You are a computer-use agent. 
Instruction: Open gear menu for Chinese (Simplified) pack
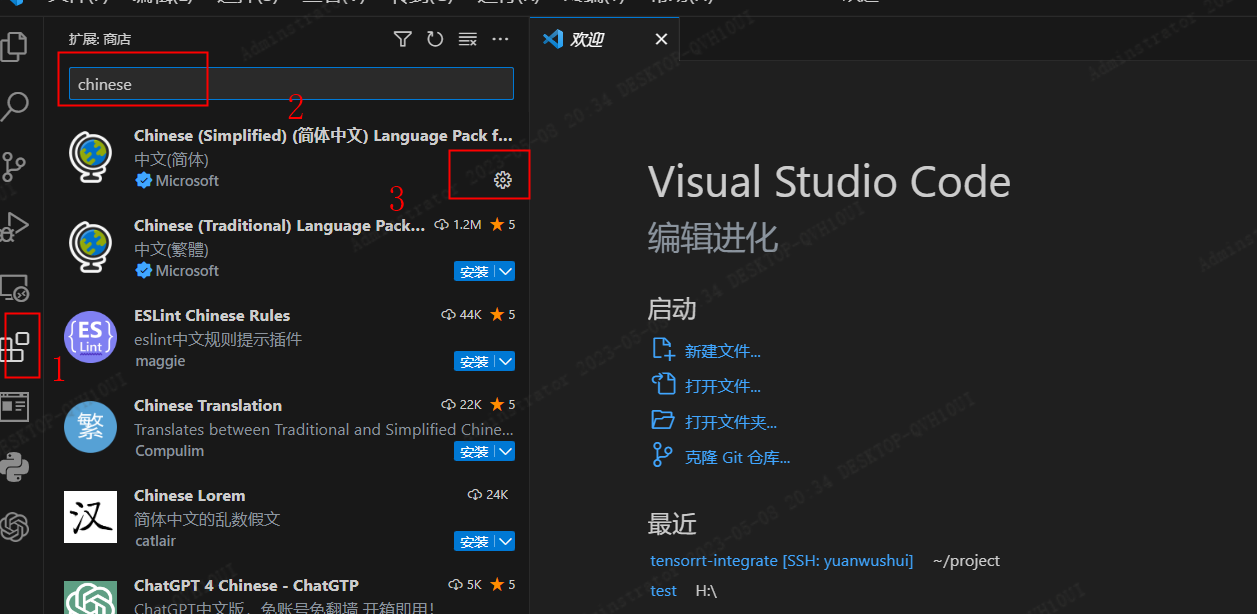click(503, 180)
